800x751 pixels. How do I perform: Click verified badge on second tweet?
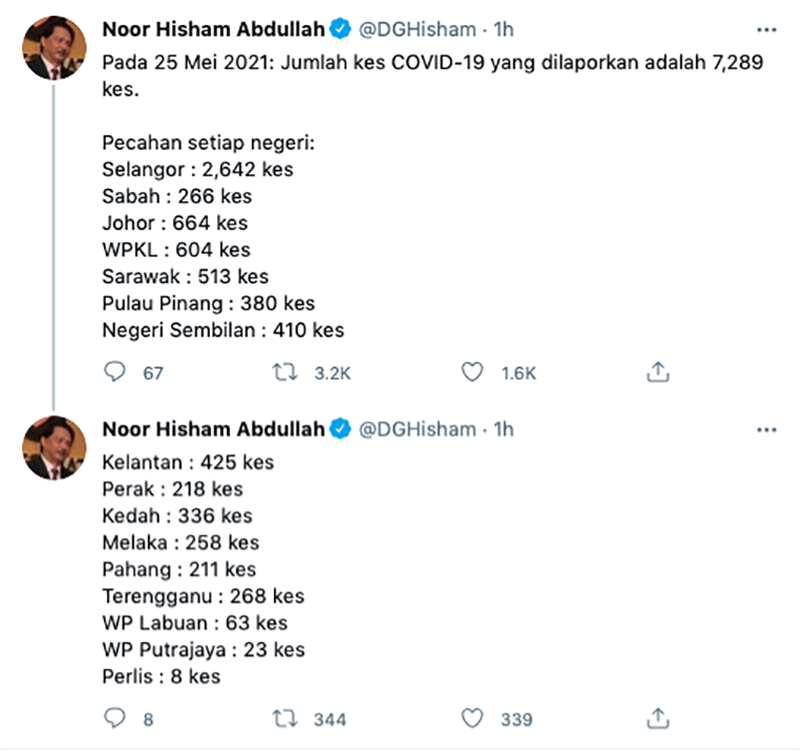(340, 429)
